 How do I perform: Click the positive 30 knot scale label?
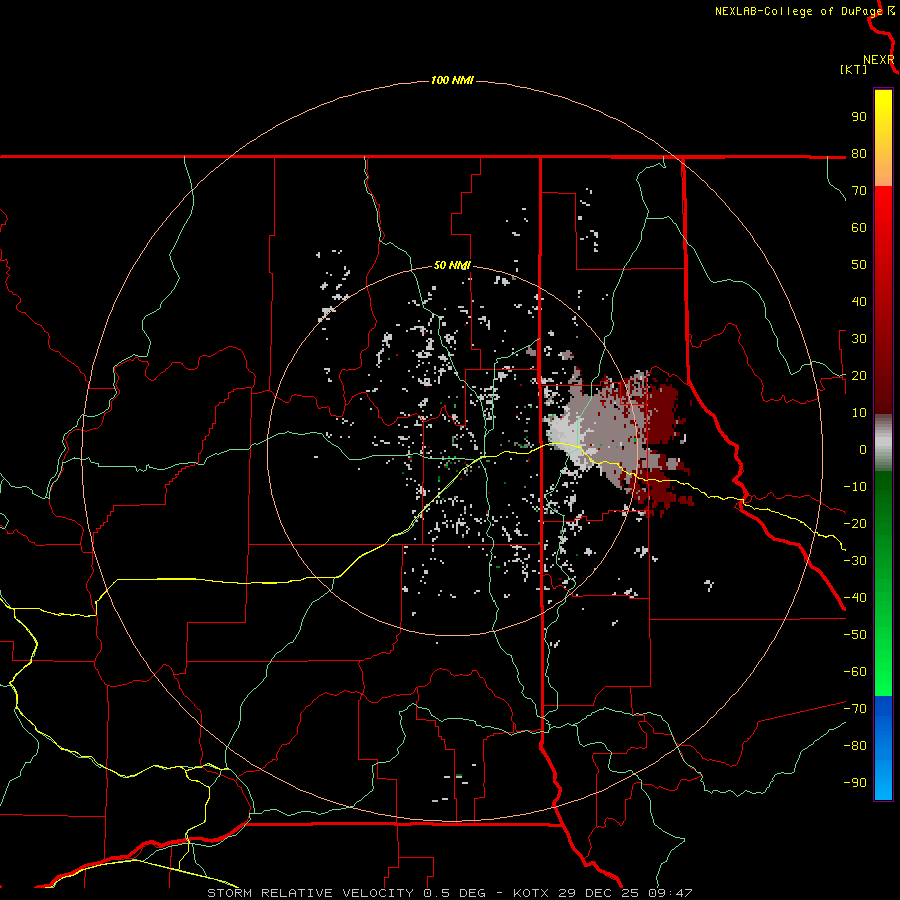coord(859,339)
